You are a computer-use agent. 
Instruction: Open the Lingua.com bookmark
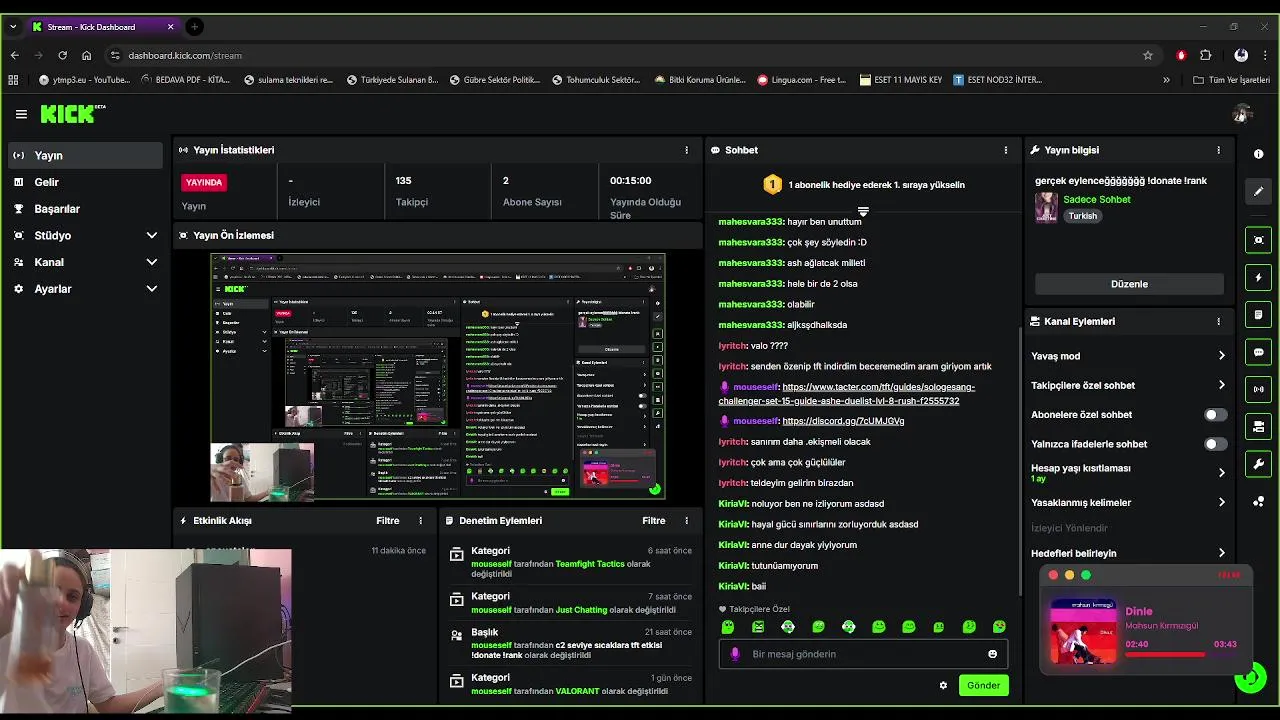coord(802,80)
